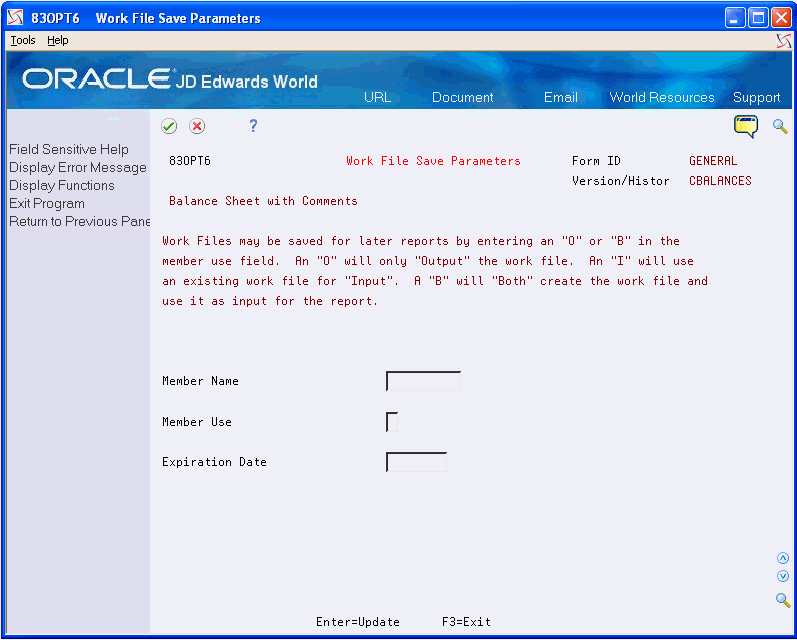The width and height of the screenshot is (797, 640).
Task: Click the Form ID label
Action: pos(596,161)
